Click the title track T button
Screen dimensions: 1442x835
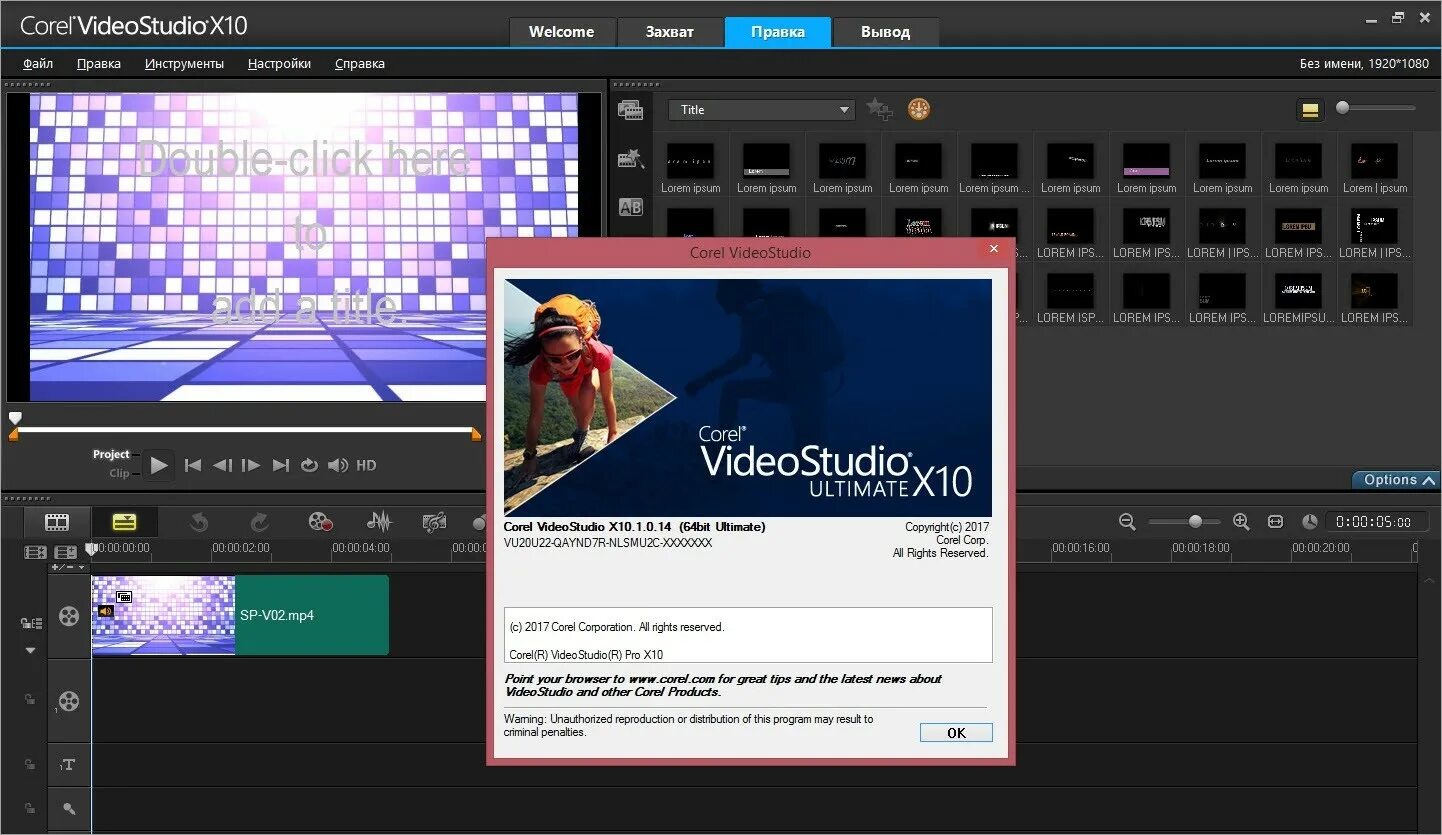(68, 765)
